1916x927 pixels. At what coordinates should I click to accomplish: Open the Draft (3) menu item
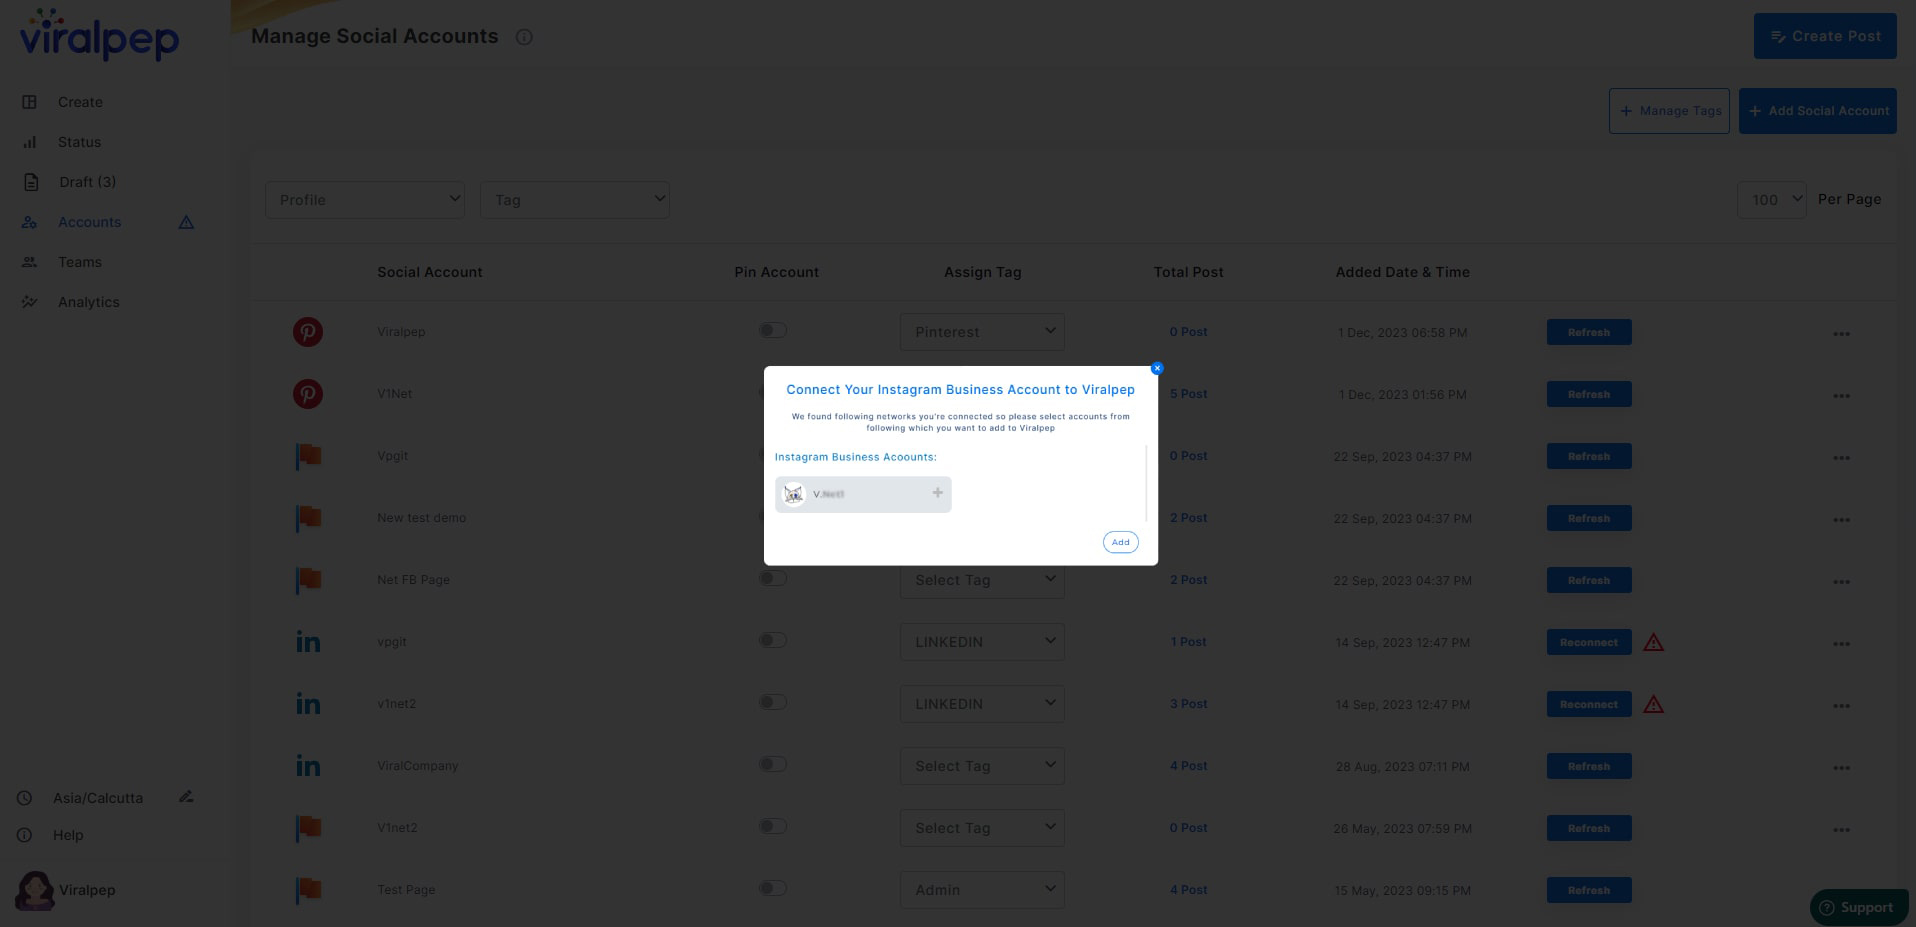pyautogui.click(x=87, y=182)
